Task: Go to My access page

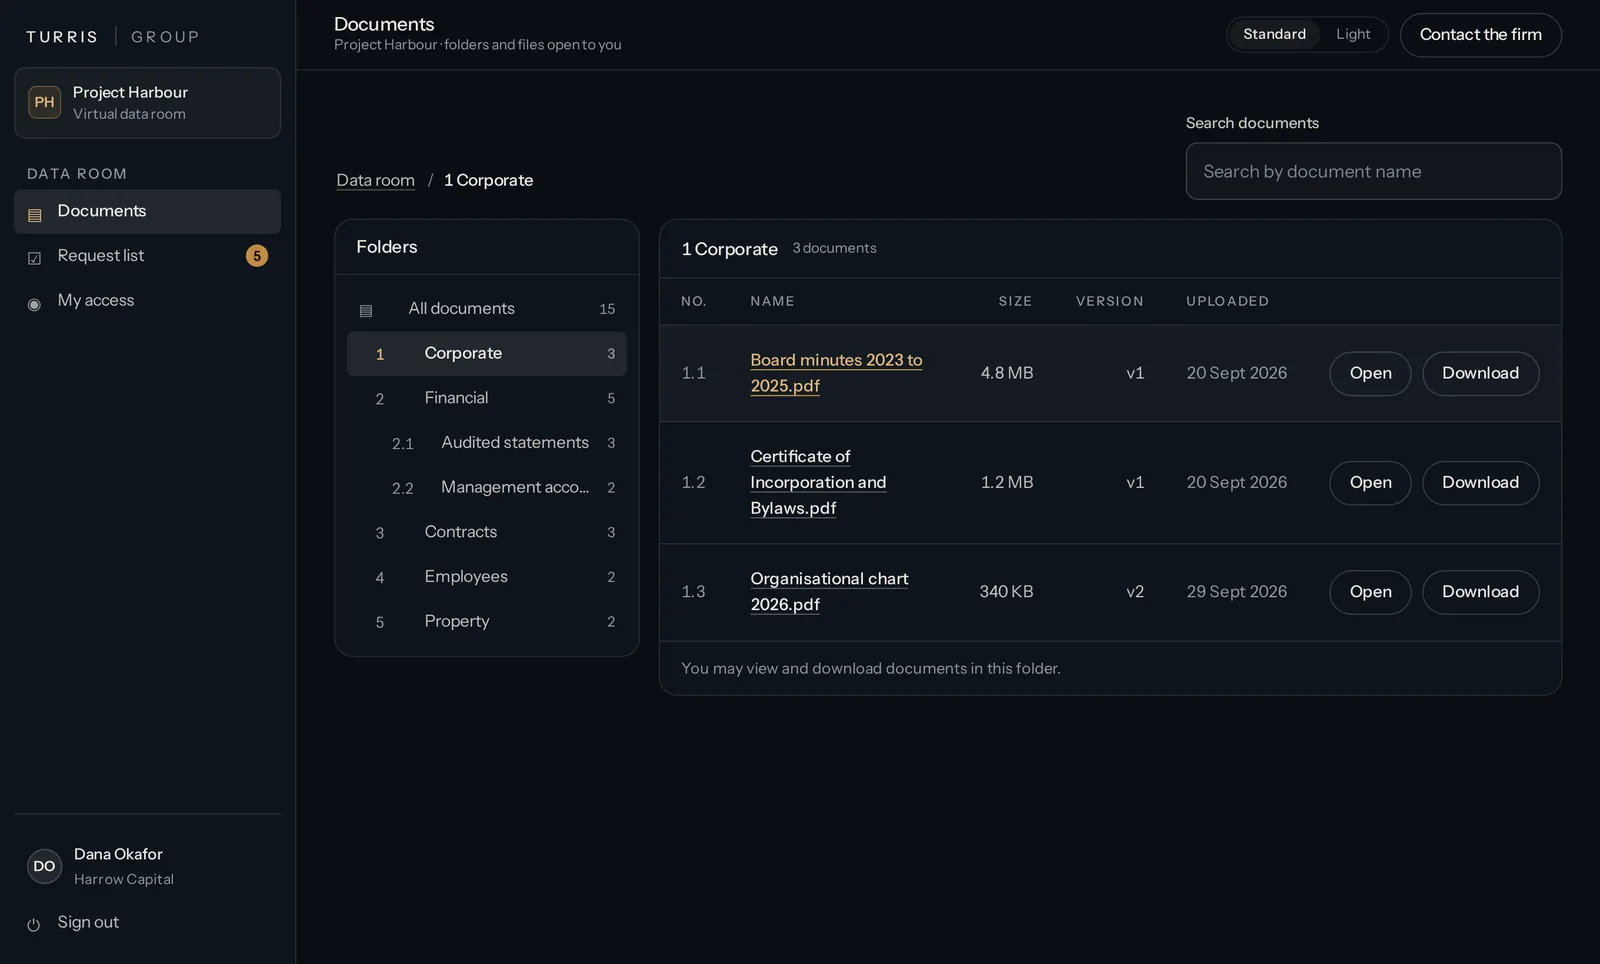Action: (148, 300)
